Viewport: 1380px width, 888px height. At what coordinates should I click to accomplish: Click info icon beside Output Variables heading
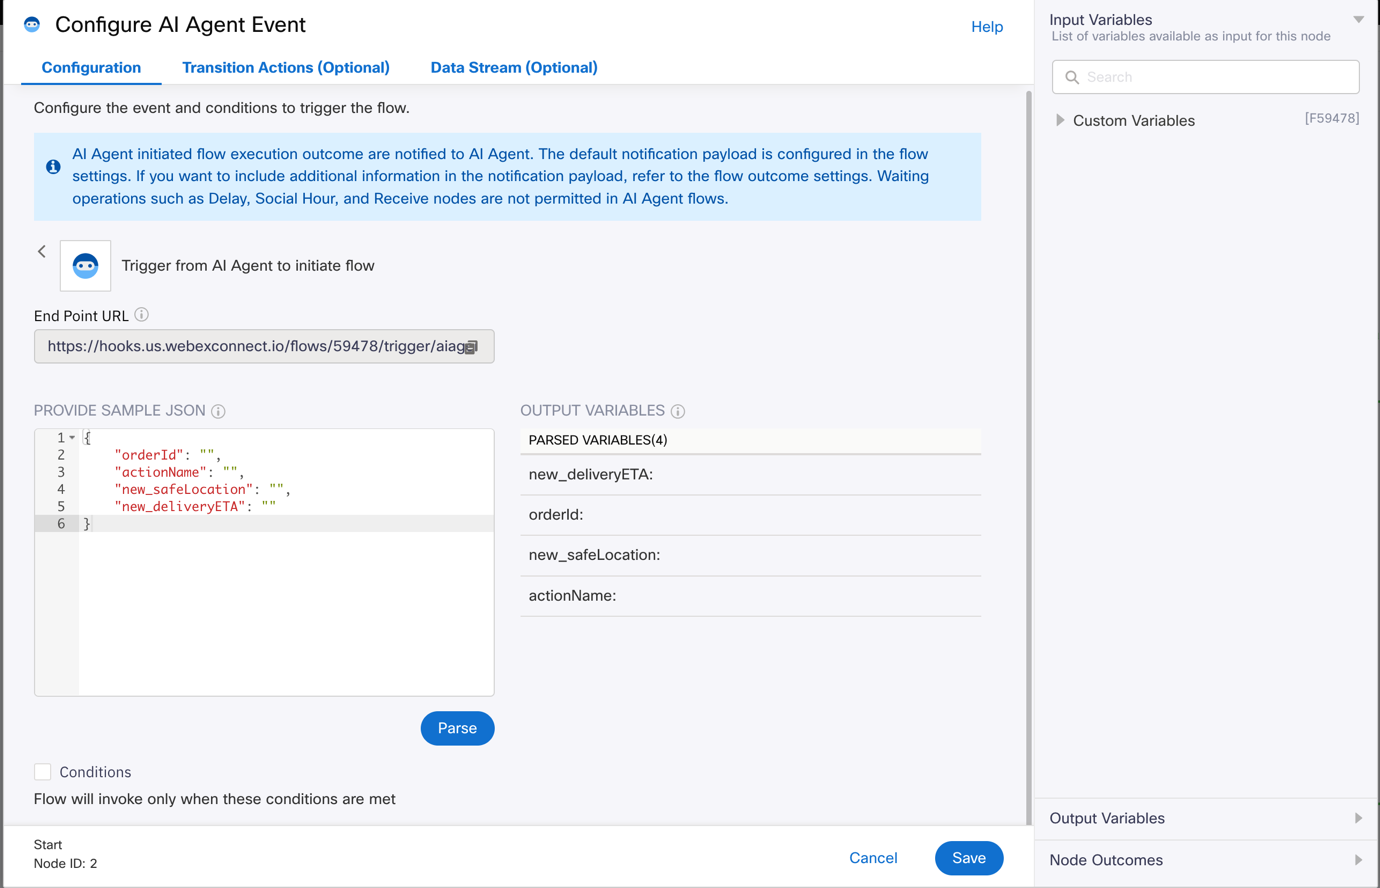[x=678, y=411]
